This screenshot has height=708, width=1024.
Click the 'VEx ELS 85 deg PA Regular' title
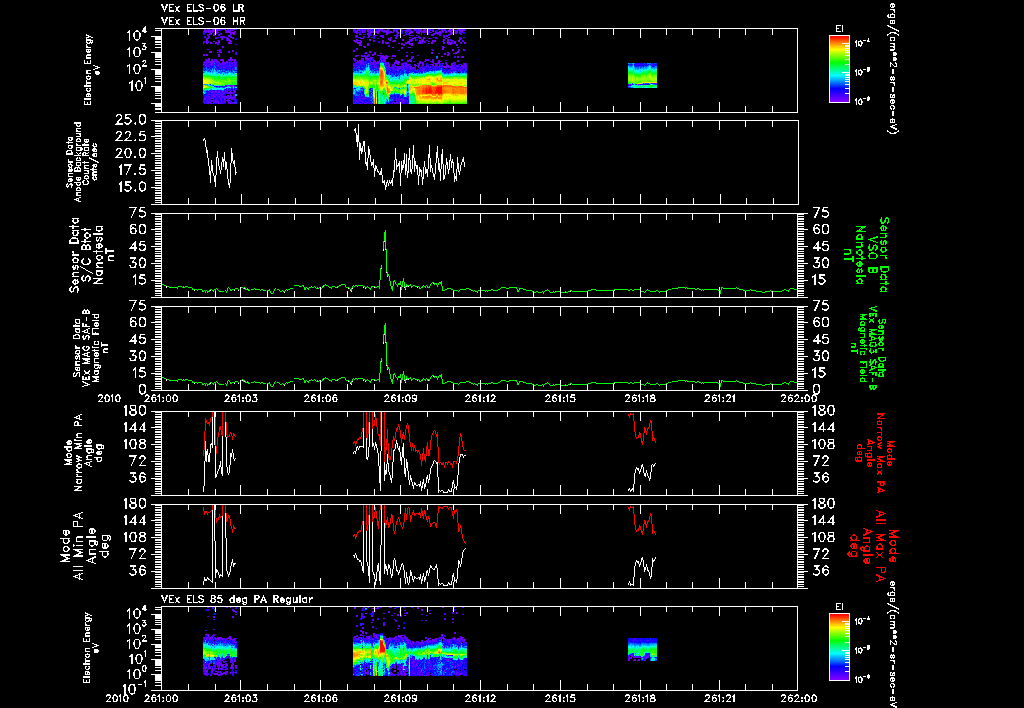point(236,599)
